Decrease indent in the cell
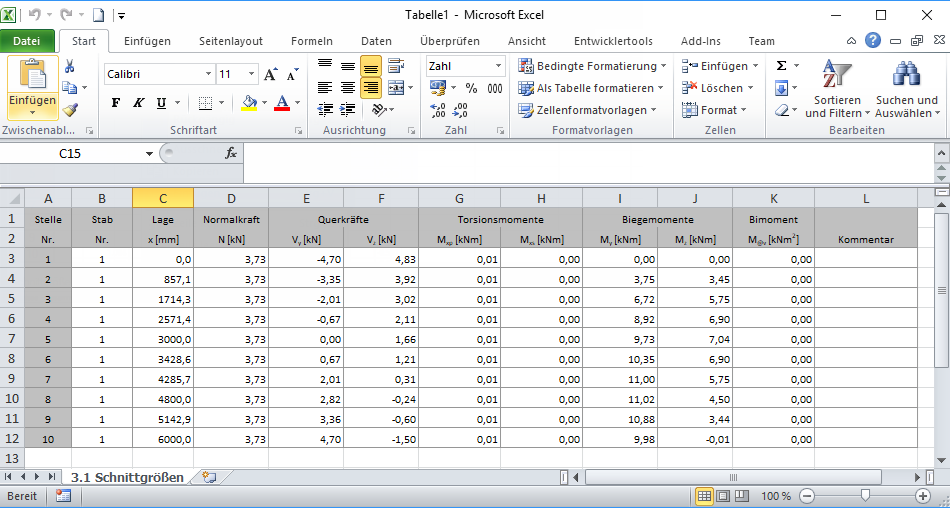The height and width of the screenshot is (508, 950). click(x=325, y=110)
